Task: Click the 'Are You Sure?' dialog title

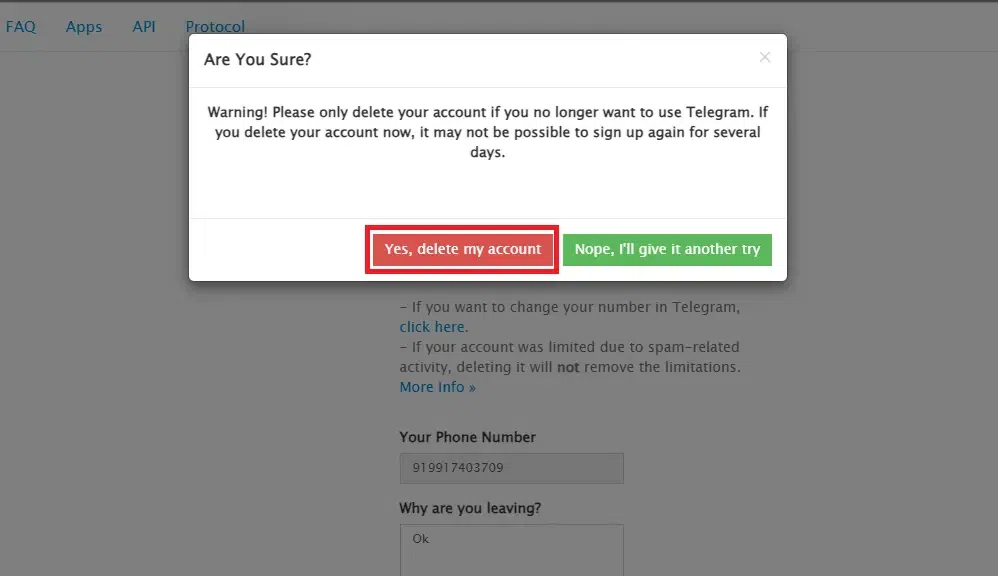Action: pos(257,60)
